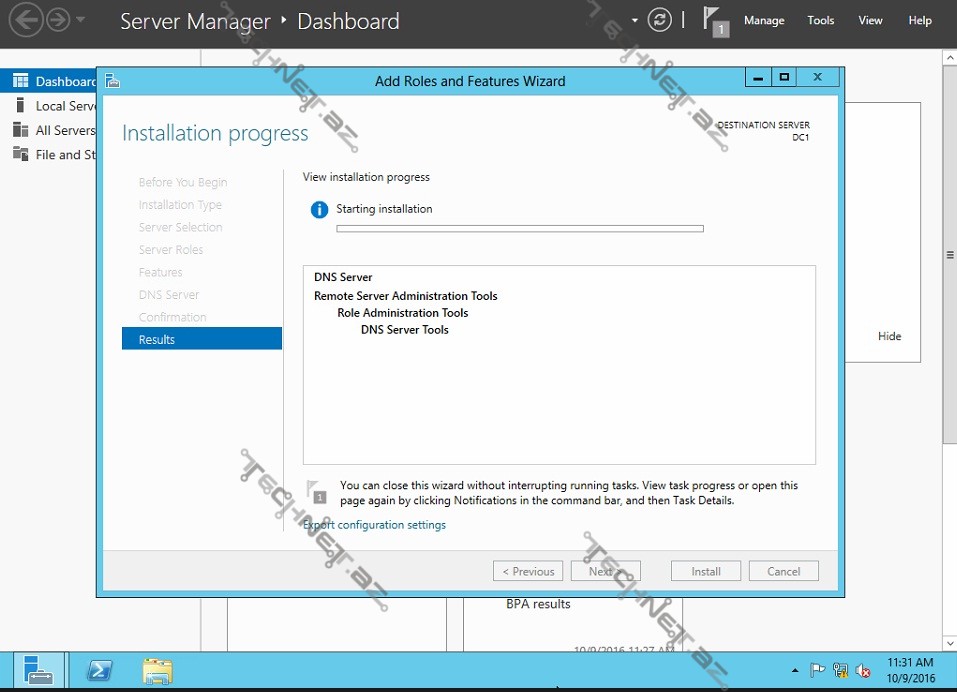Open the Tools menu

[x=820, y=20]
